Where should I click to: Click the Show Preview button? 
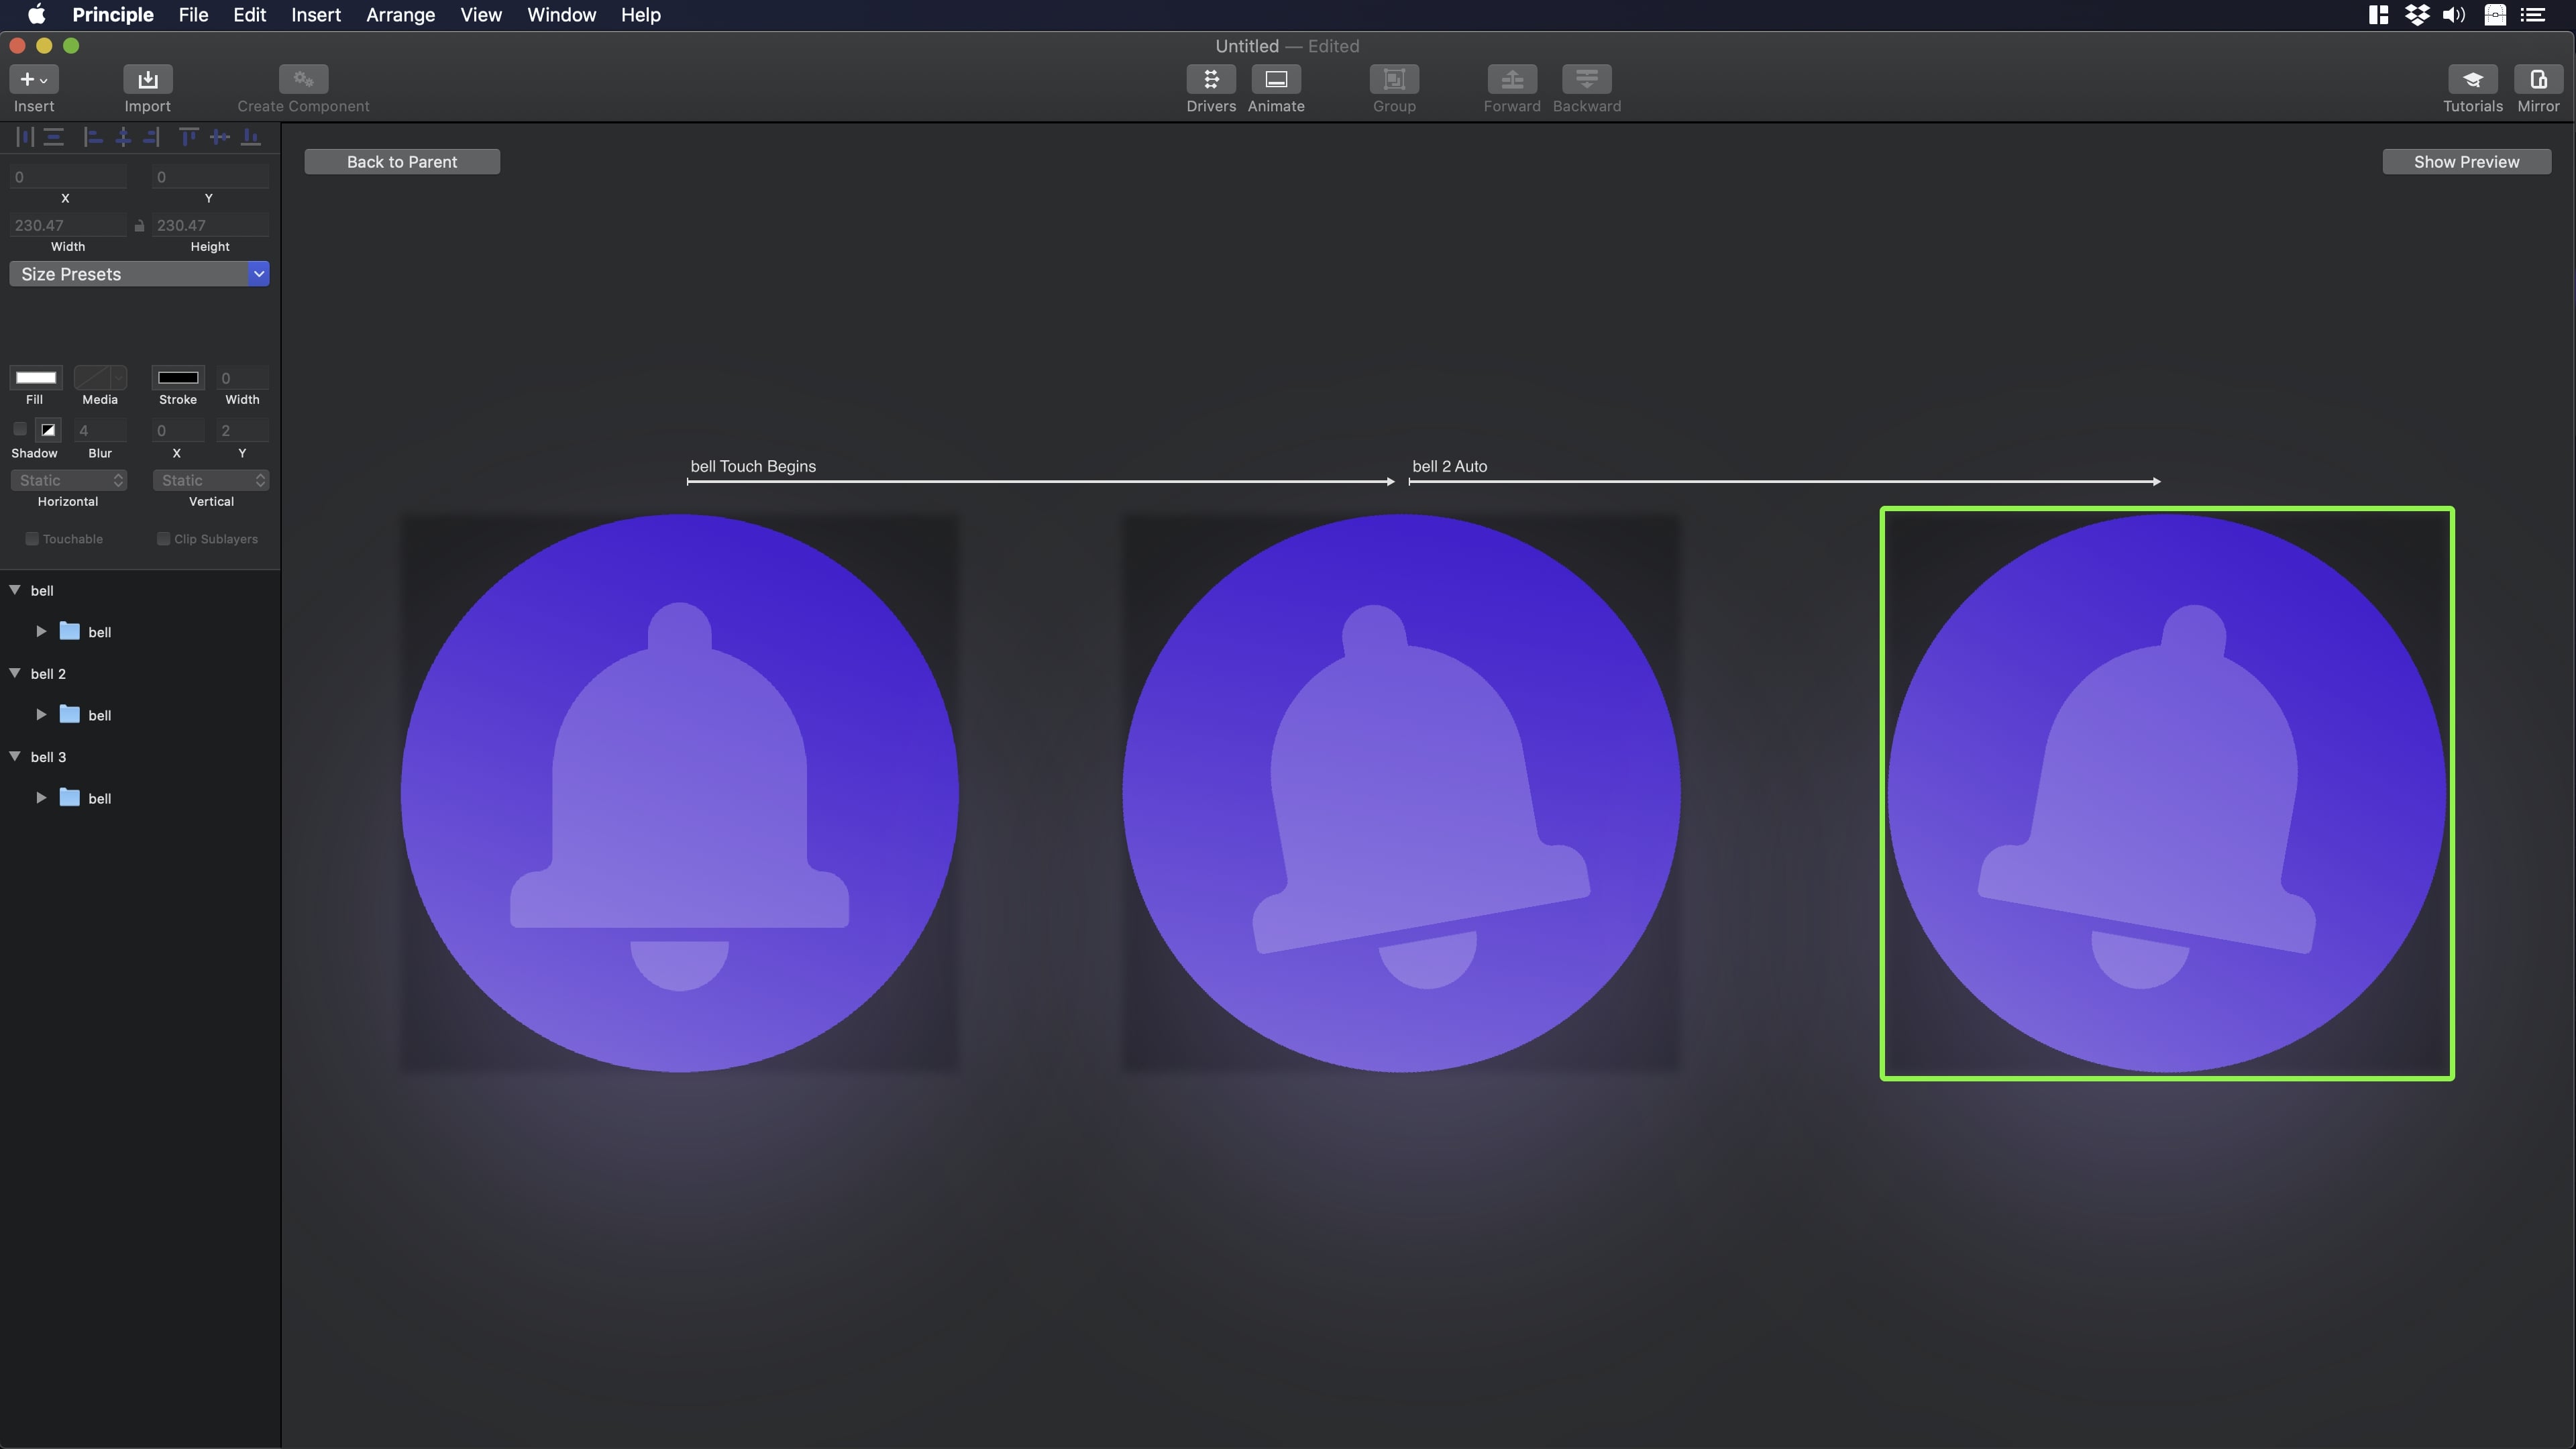2466,162
